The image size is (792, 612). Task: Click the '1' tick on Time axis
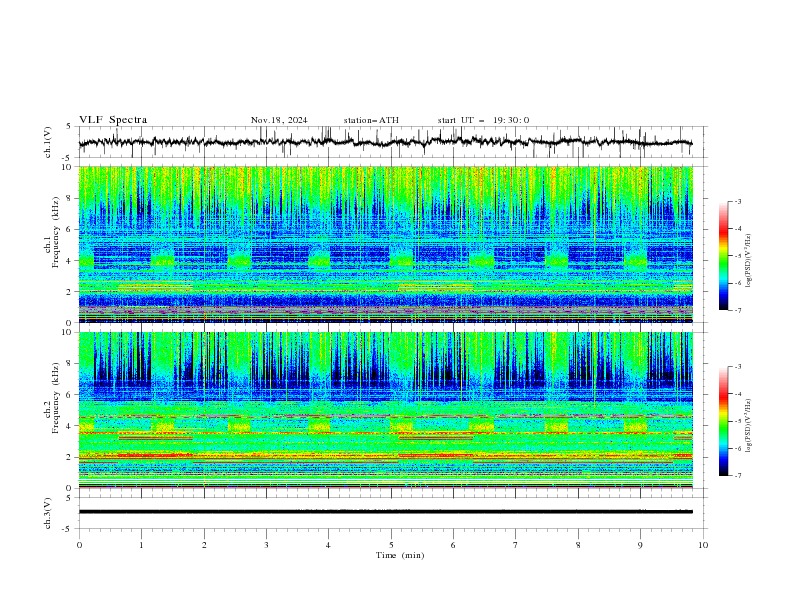coord(141,545)
